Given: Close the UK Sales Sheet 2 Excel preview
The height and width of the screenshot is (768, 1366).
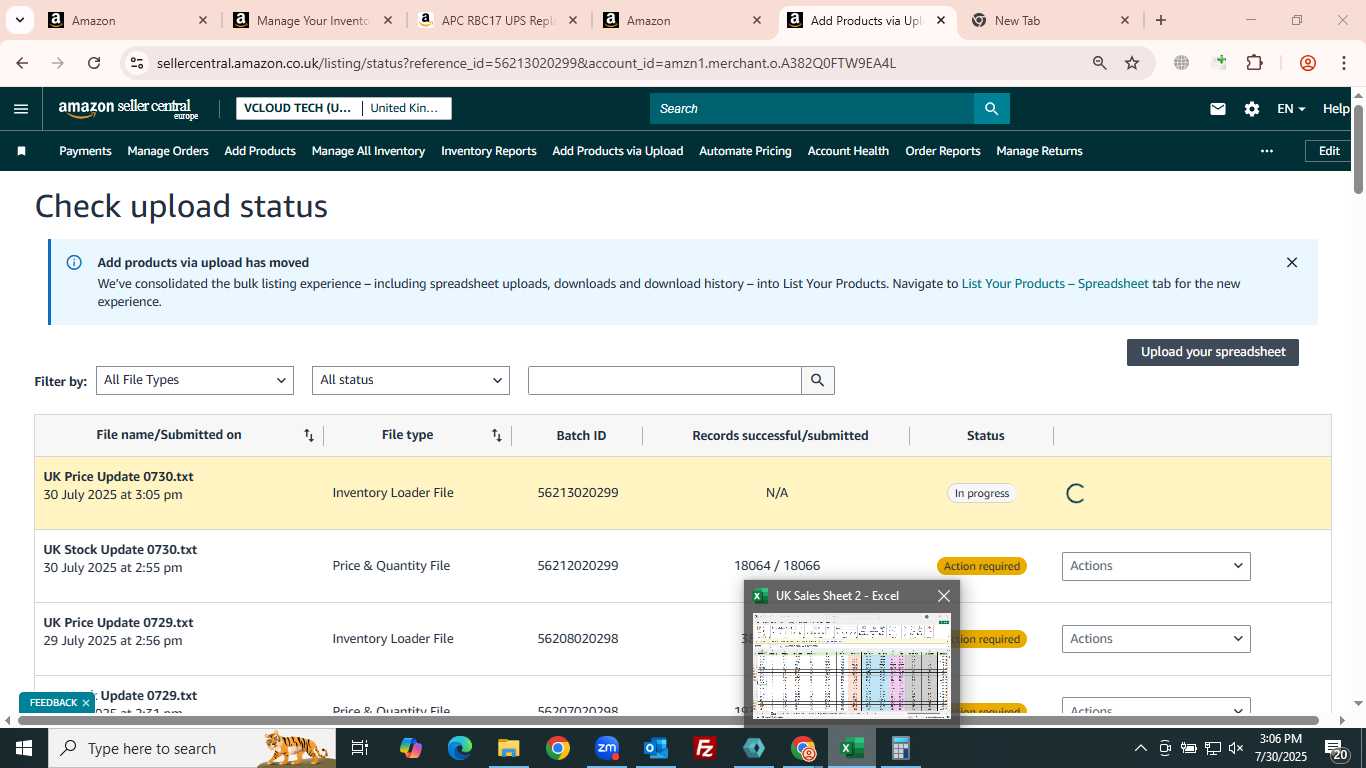Looking at the screenshot, I should (x=943, y=596).
